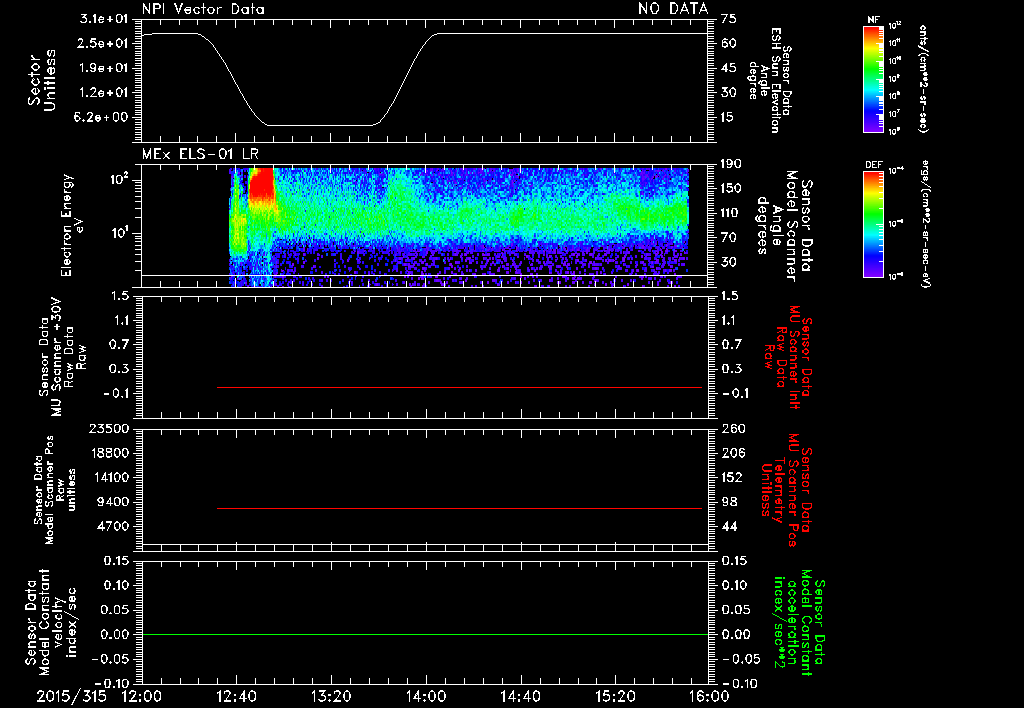Click the red MU Scanner Int Raw Data label

787,357
